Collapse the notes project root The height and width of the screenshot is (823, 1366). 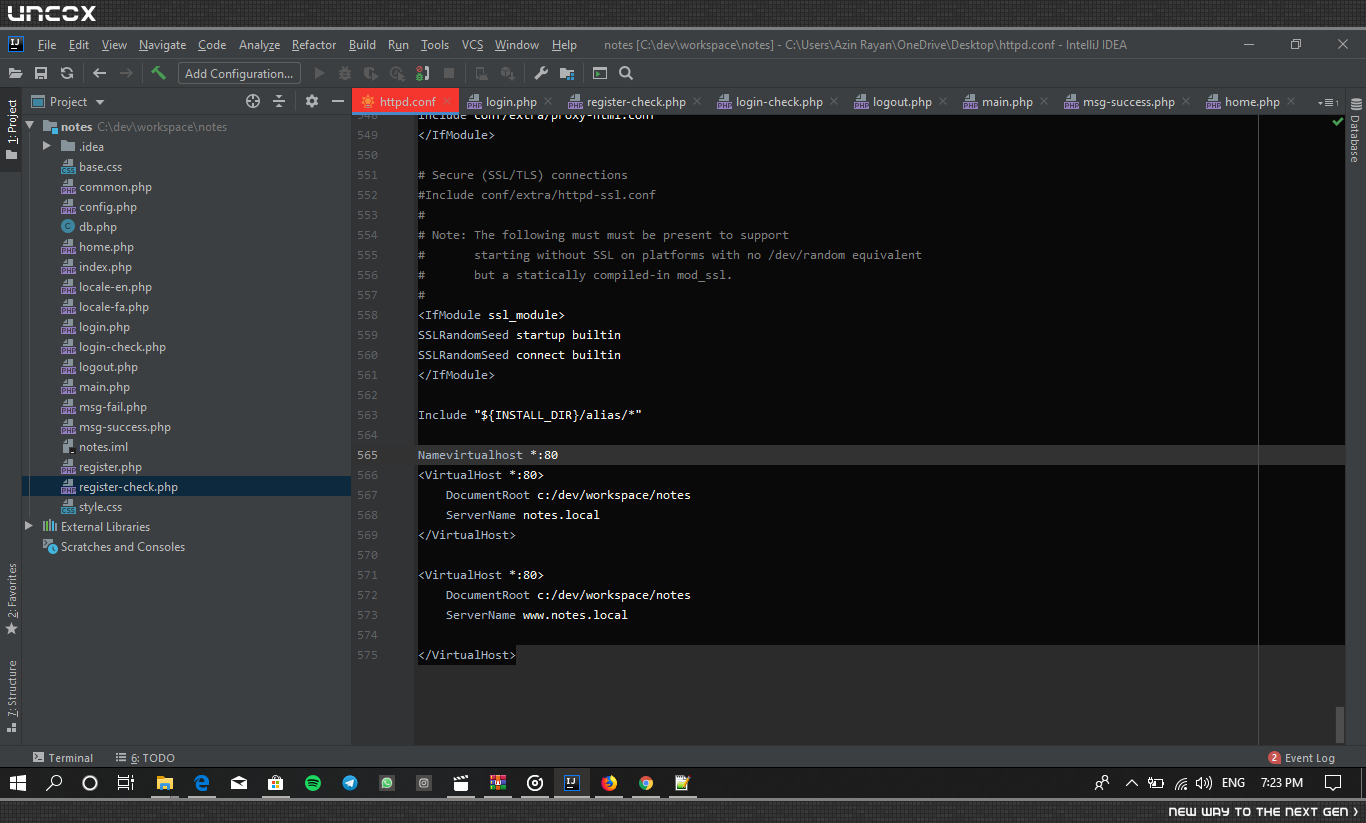point(29,127)
